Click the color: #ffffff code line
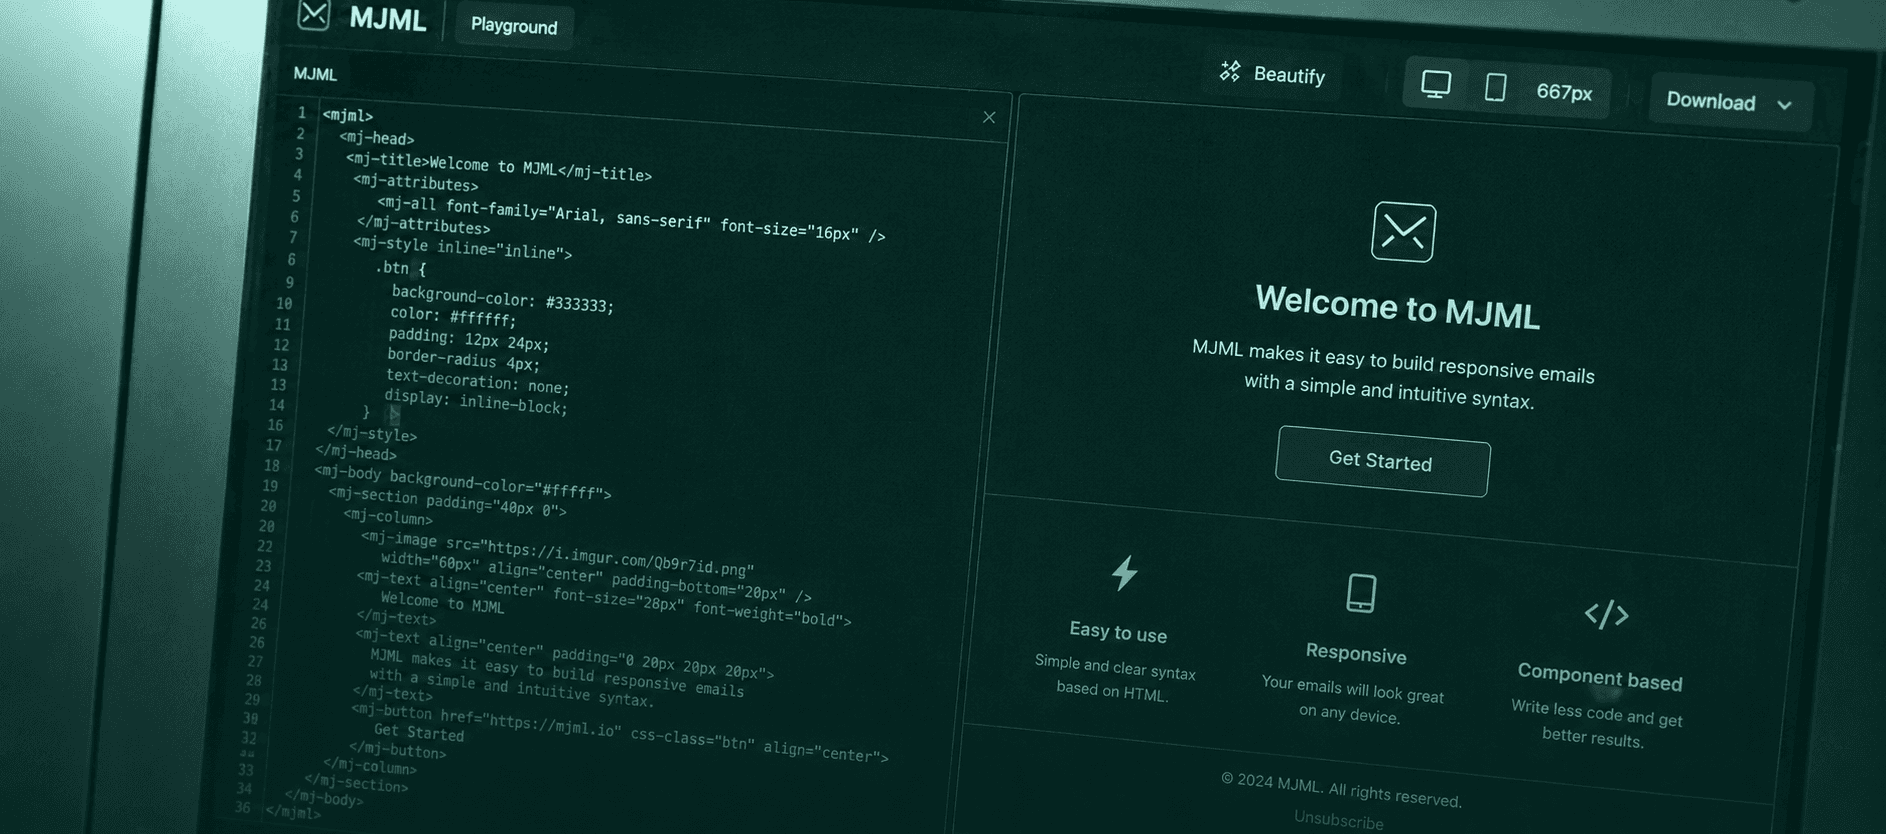Screen dimensions: 1886x834 tap(453, 315)
